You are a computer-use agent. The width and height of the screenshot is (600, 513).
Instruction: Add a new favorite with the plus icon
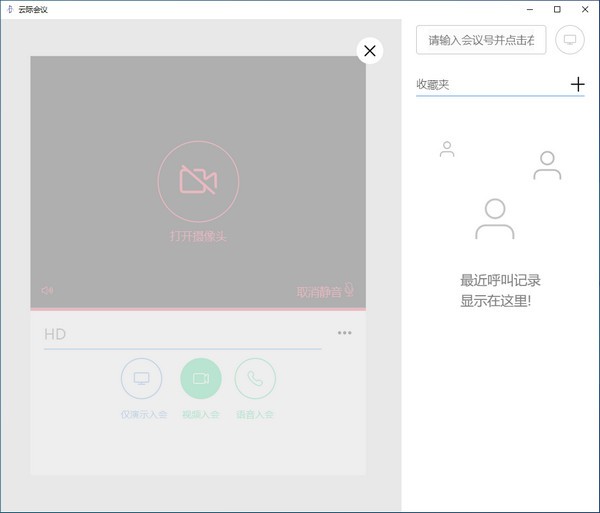coord(577,85)
